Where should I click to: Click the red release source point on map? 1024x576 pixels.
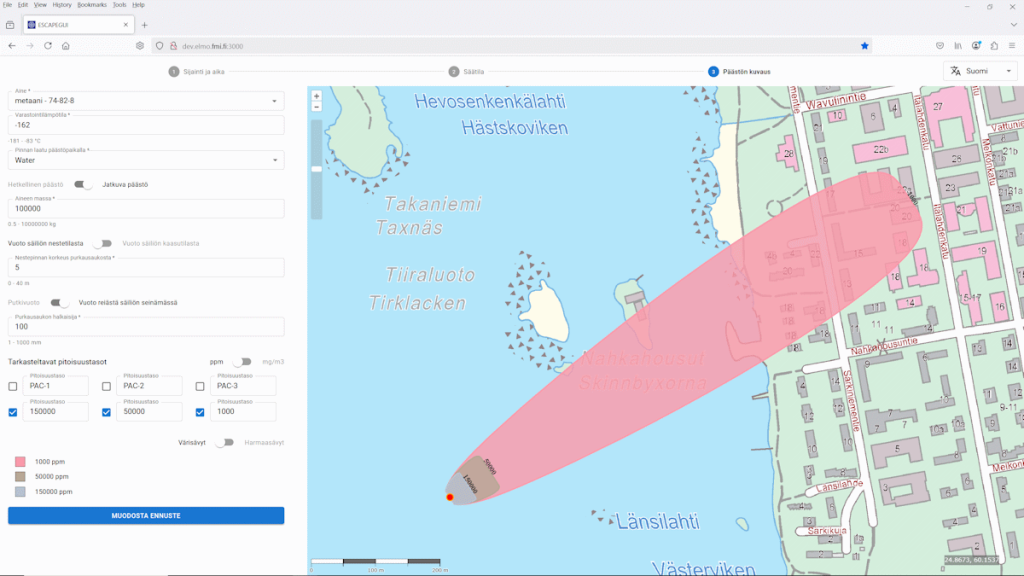point(450,497)
